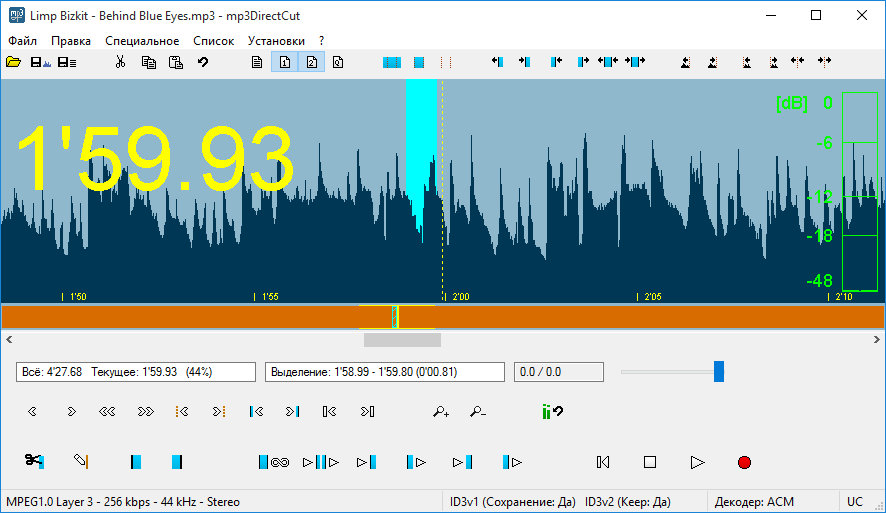This screenshot has height=513, width=886.
Task: Click the dashed orange cue lines icon
Action: click(x=446, y=62)
